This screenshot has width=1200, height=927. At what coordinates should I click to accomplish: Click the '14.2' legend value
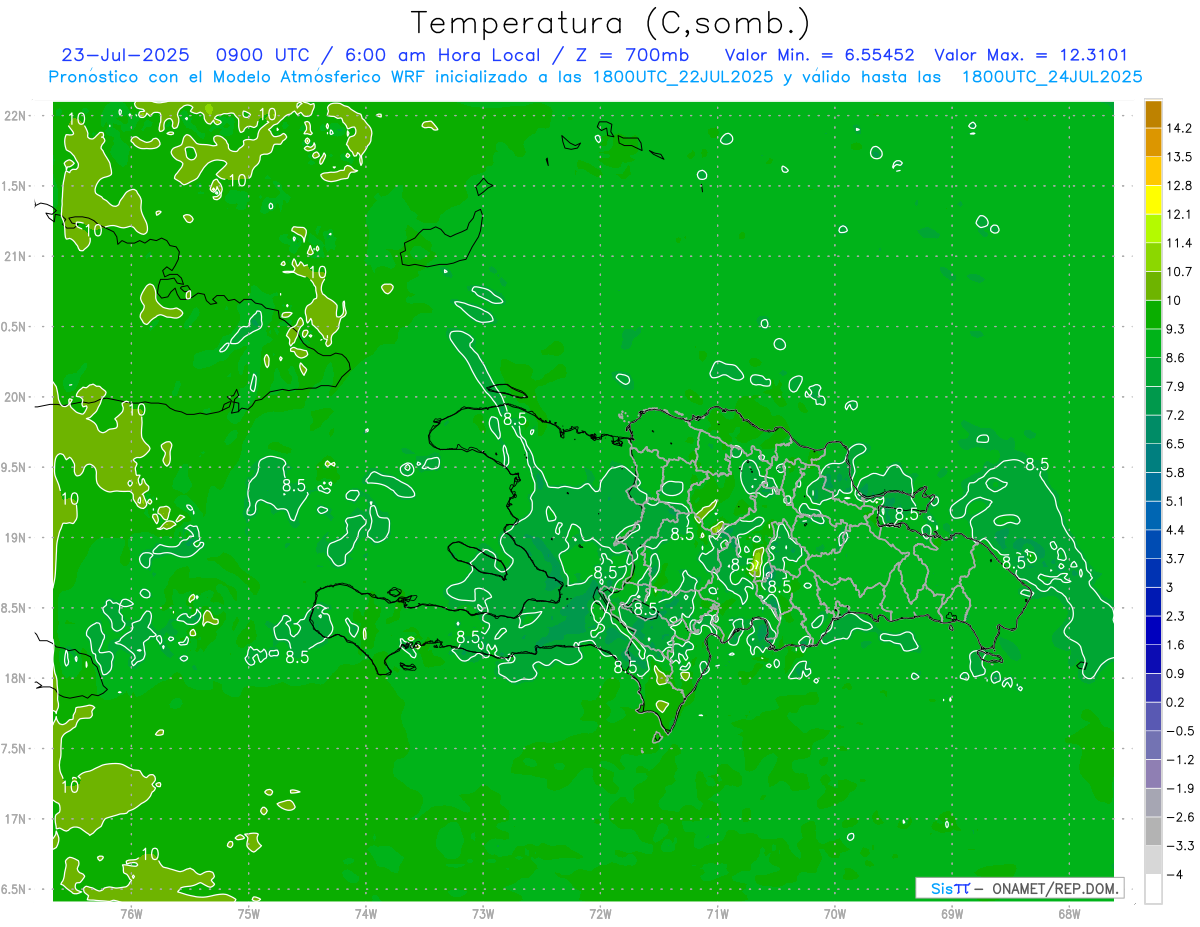click(1180, 128)
